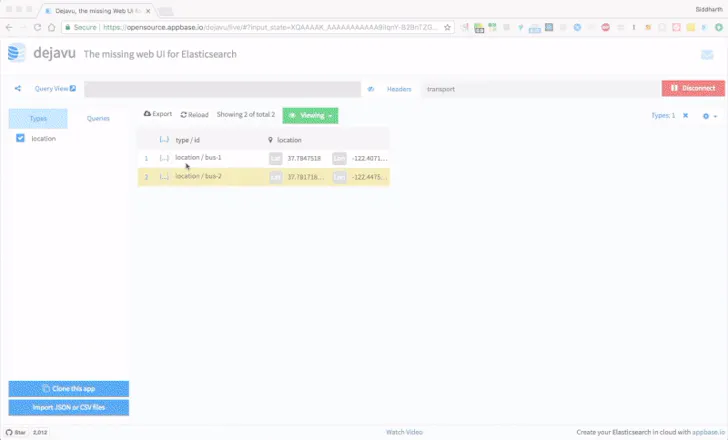Image resolution: width=728 pixels, height=440 pixels.
Task: Select the location / bus-2 row
Action: click(x=198, y=176)
